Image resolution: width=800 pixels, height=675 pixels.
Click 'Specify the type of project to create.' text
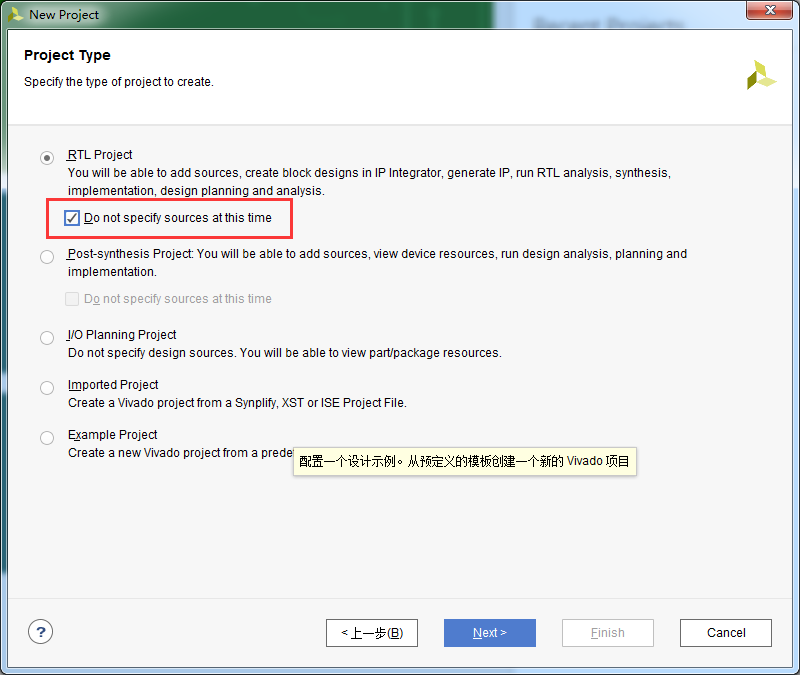119,82
